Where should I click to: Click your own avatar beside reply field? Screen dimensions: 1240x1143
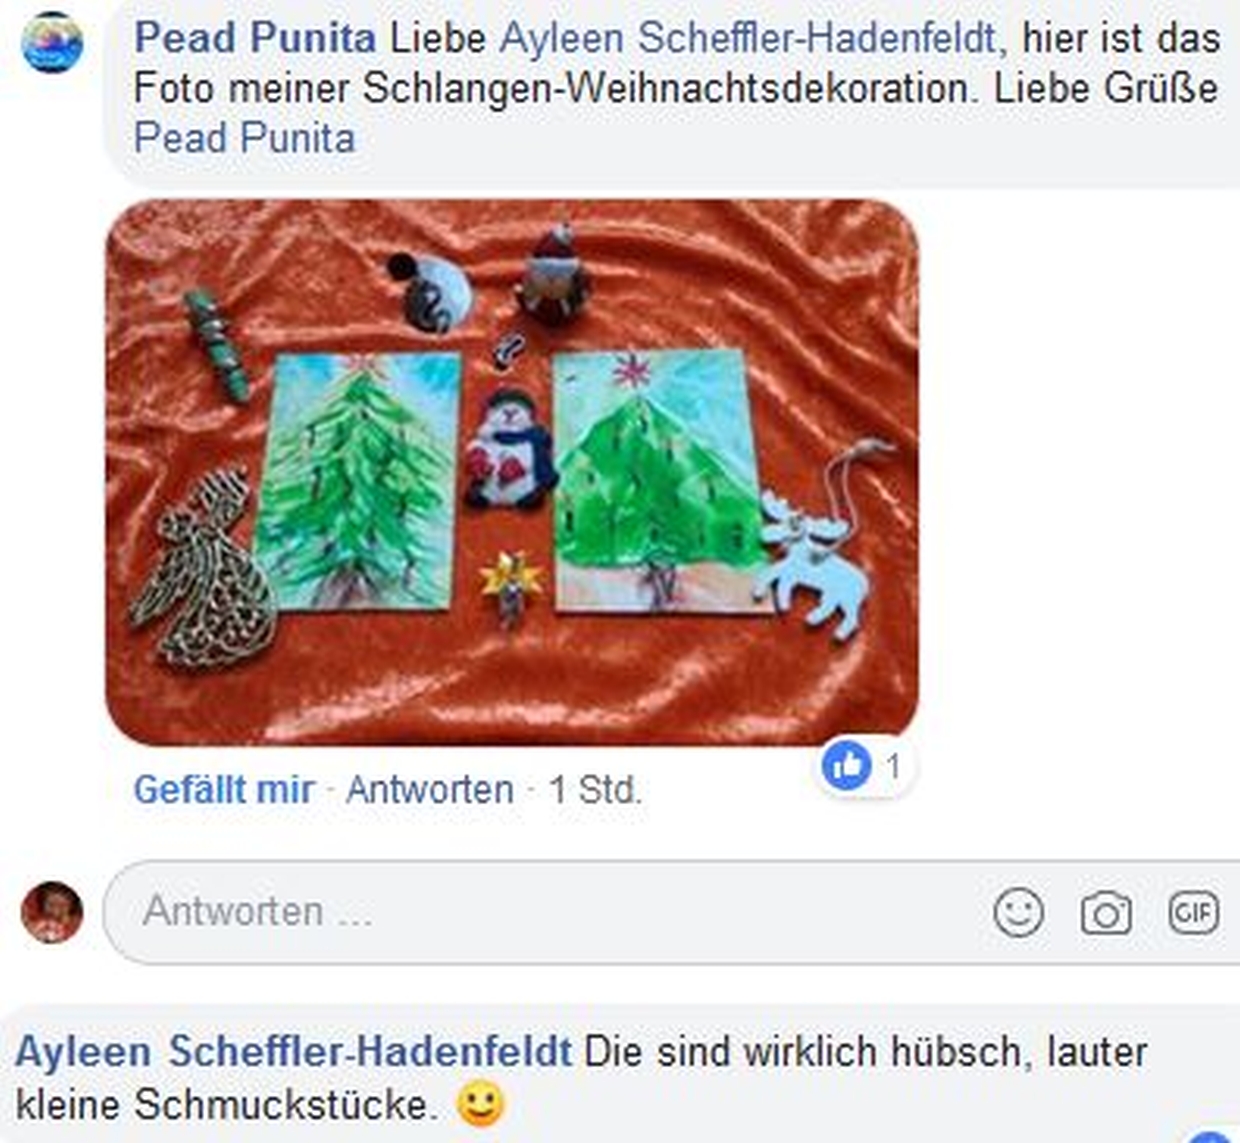[x=52, y=912]
